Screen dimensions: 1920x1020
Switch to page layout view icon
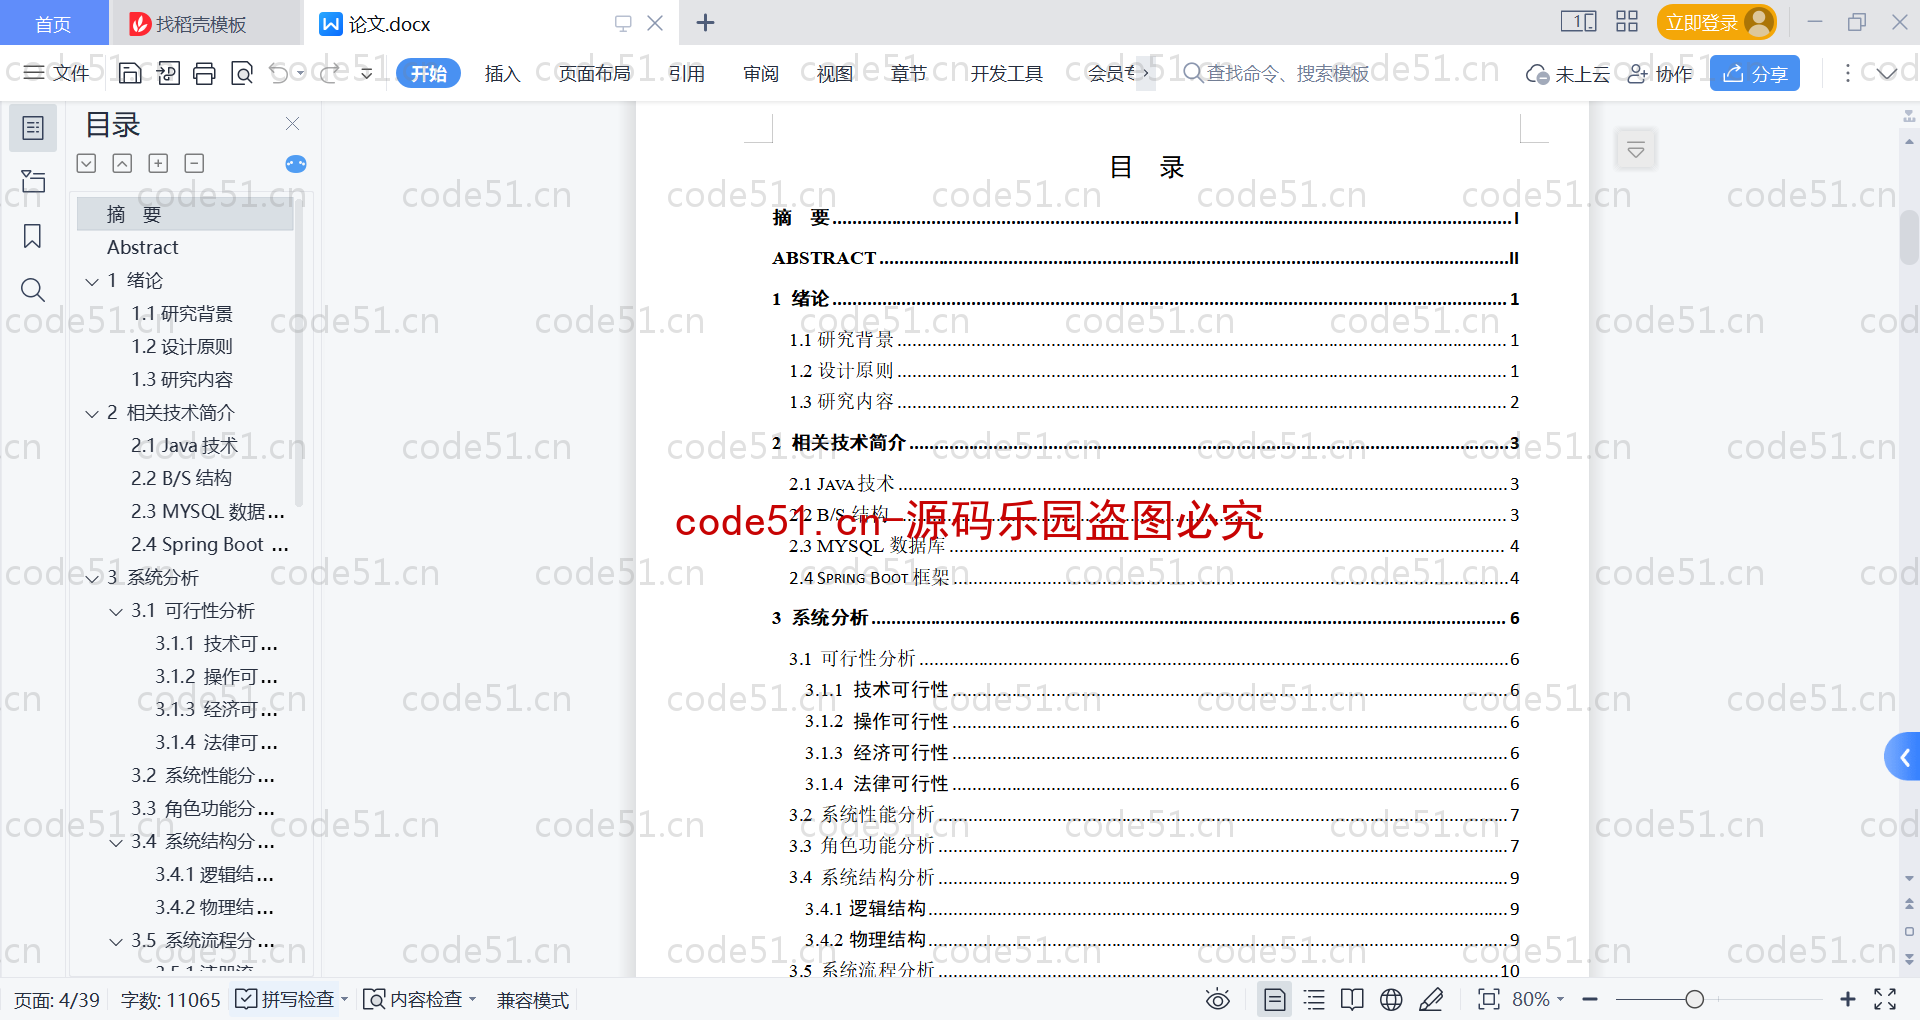(1275, 999)
